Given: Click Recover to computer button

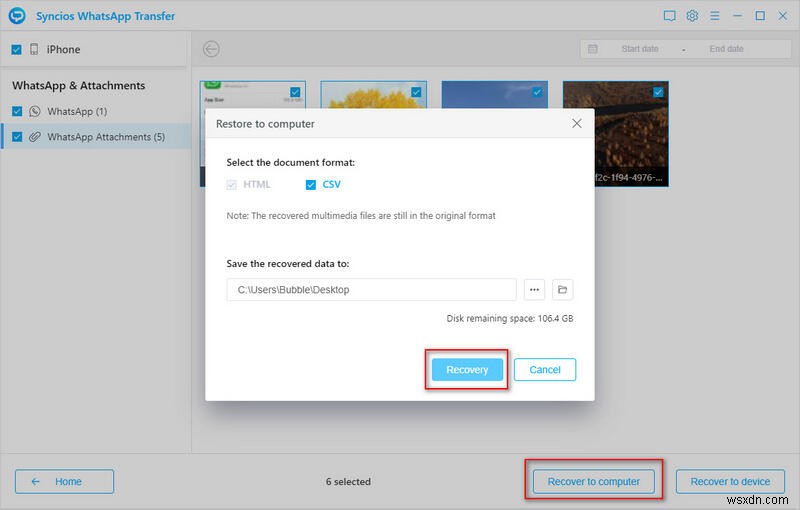Looking at the screenshot, I should click(x=594, y=481).
